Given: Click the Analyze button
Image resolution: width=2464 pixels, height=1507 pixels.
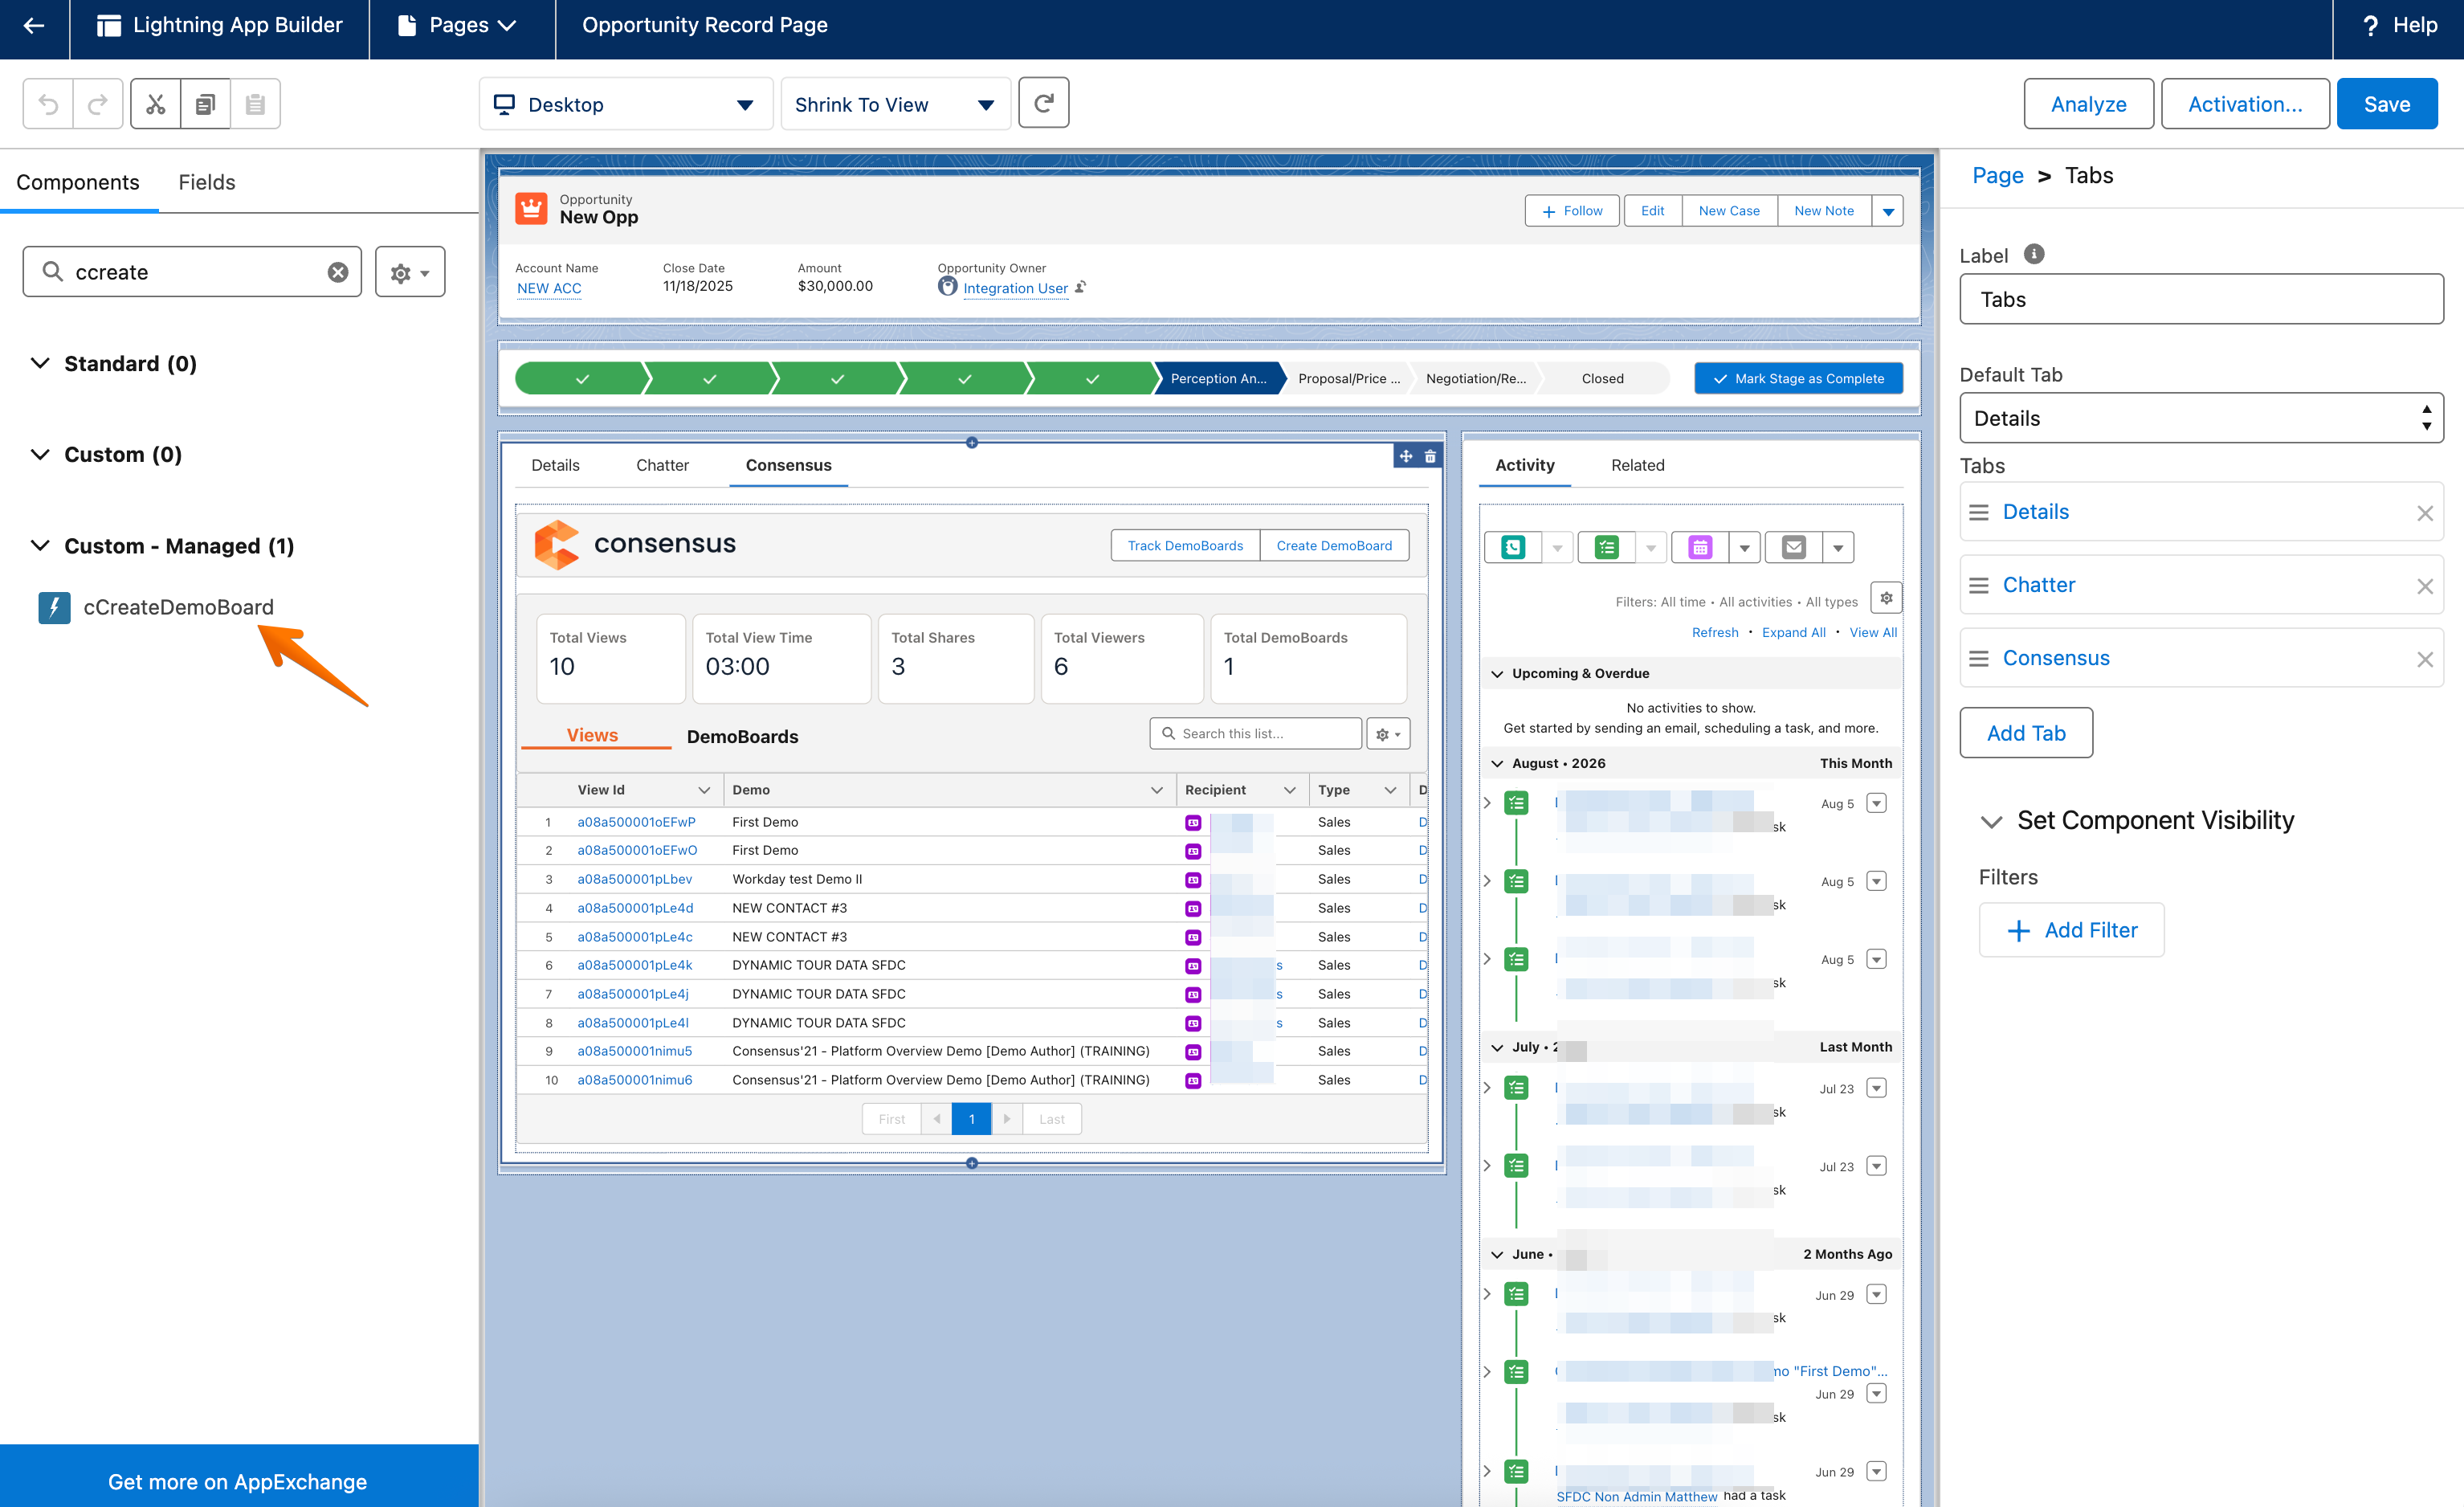Looking at the screenshot, I should (2088, 104).
